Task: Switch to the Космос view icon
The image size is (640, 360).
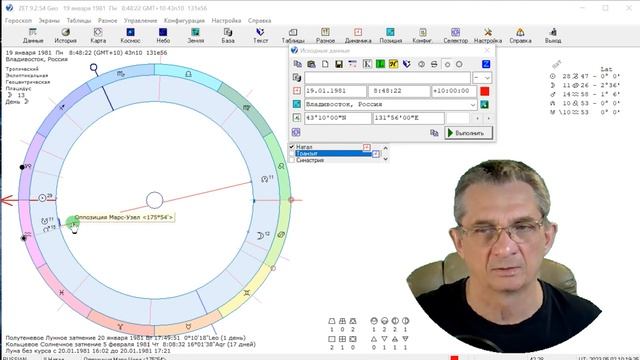Action: click(x=130, y=36)
